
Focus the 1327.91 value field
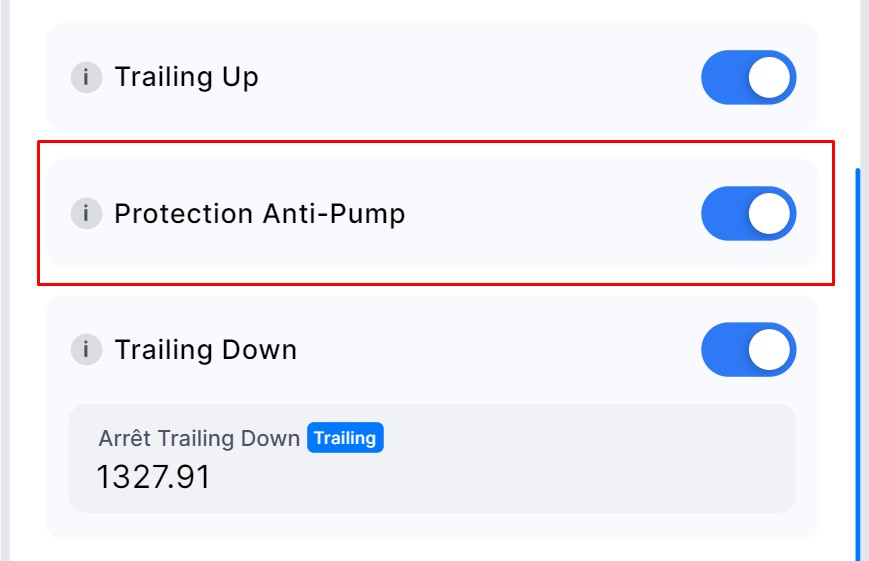coord(154,477)
